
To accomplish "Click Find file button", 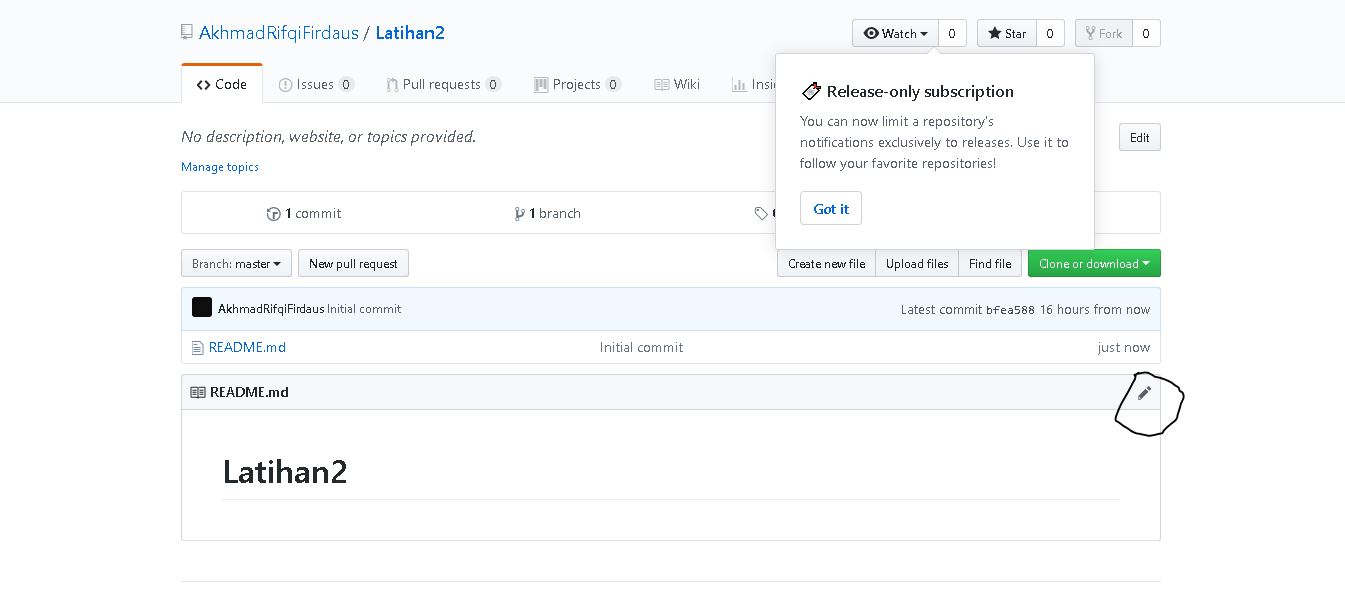I will tap(990, 264).
